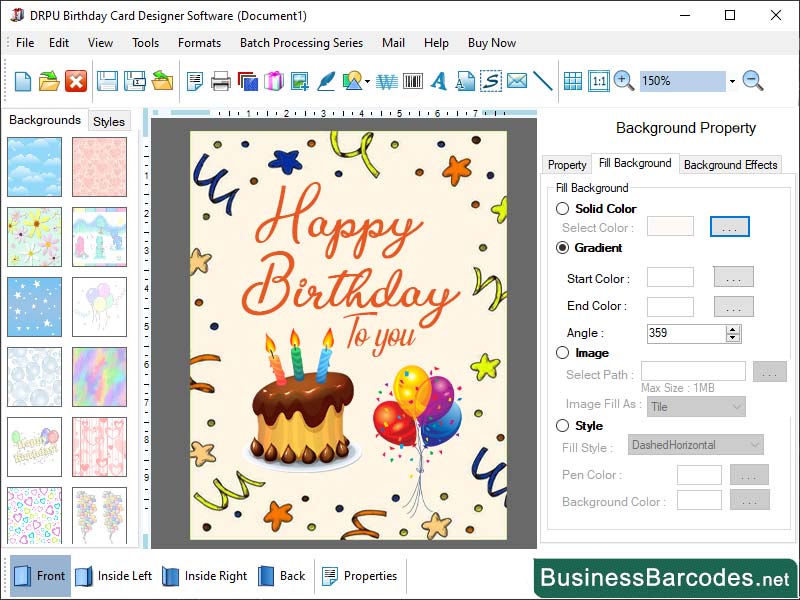
Task: Enable Solid Color background fill
Action: (x=563, y=209)
